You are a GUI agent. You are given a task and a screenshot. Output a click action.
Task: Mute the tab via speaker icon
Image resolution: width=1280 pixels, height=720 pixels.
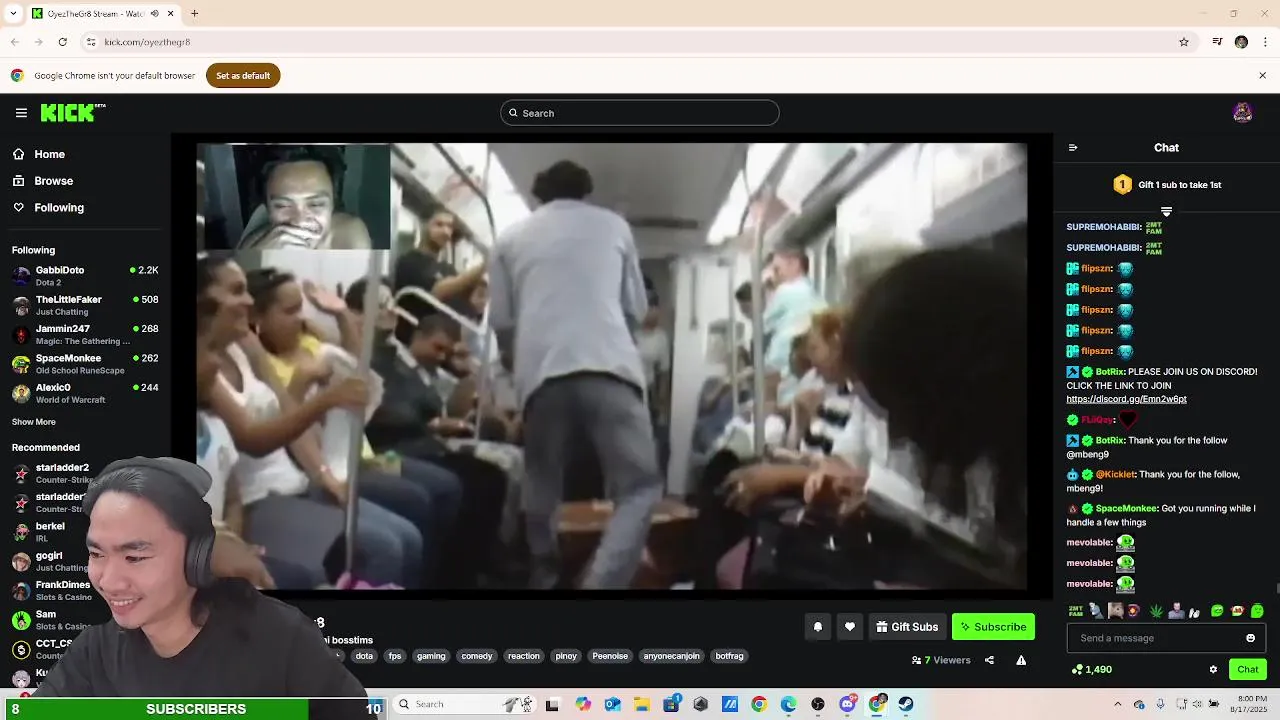(154, 14)
